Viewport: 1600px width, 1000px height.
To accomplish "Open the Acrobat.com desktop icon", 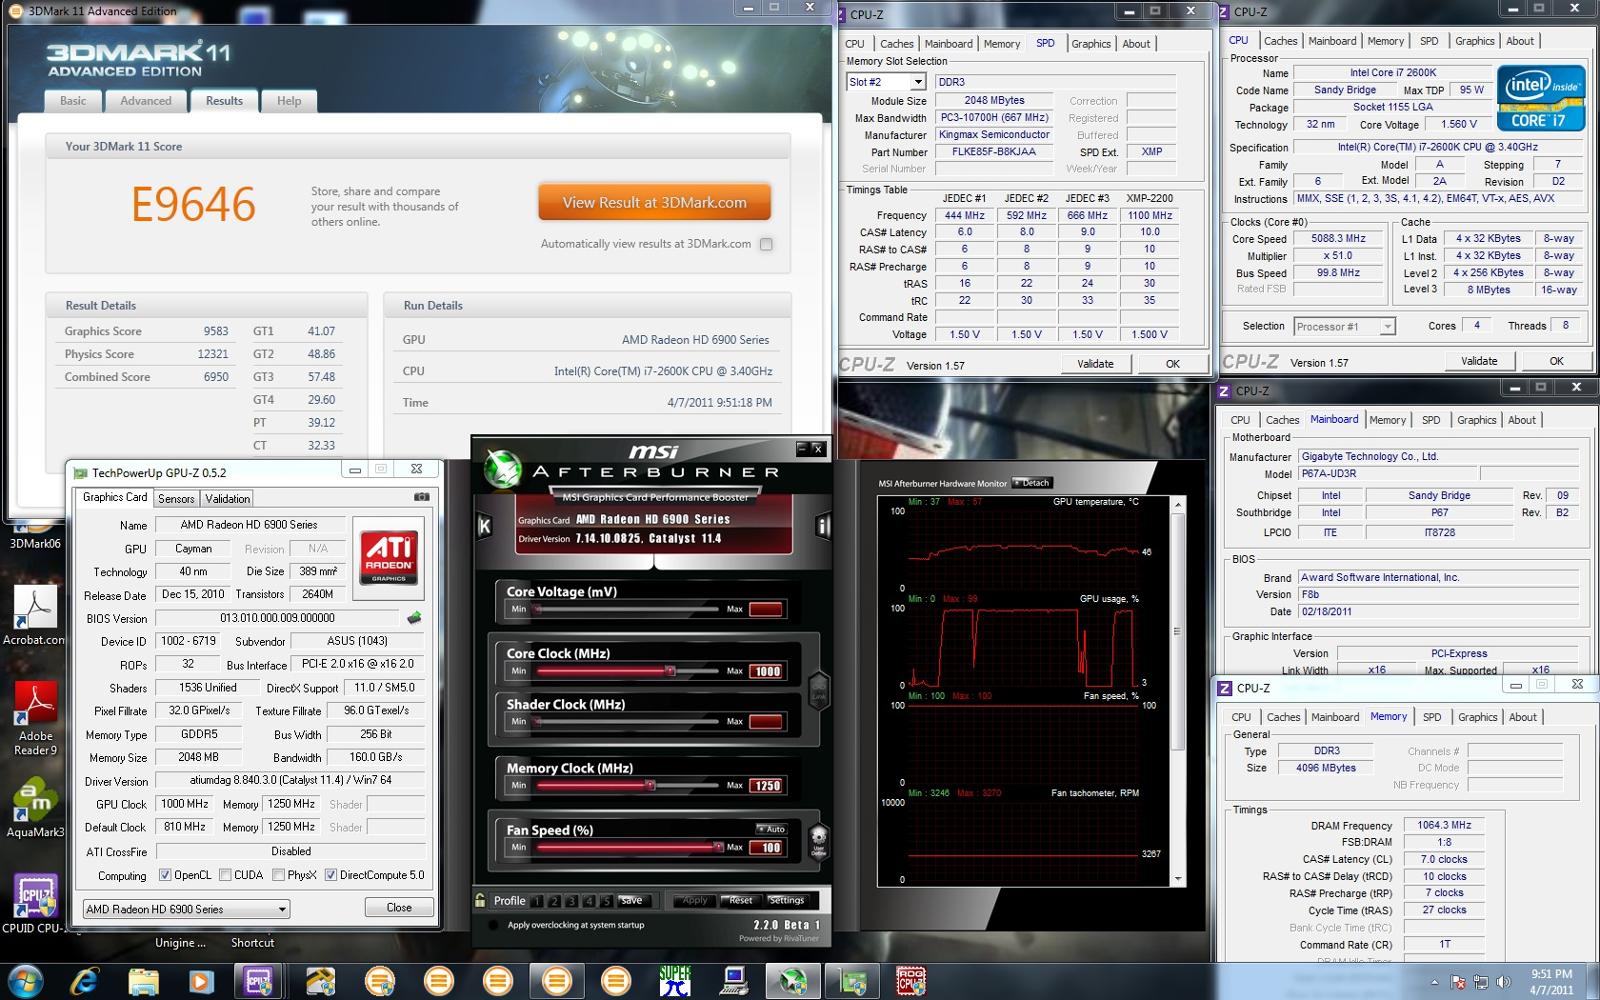I will (x=34, y=616).
